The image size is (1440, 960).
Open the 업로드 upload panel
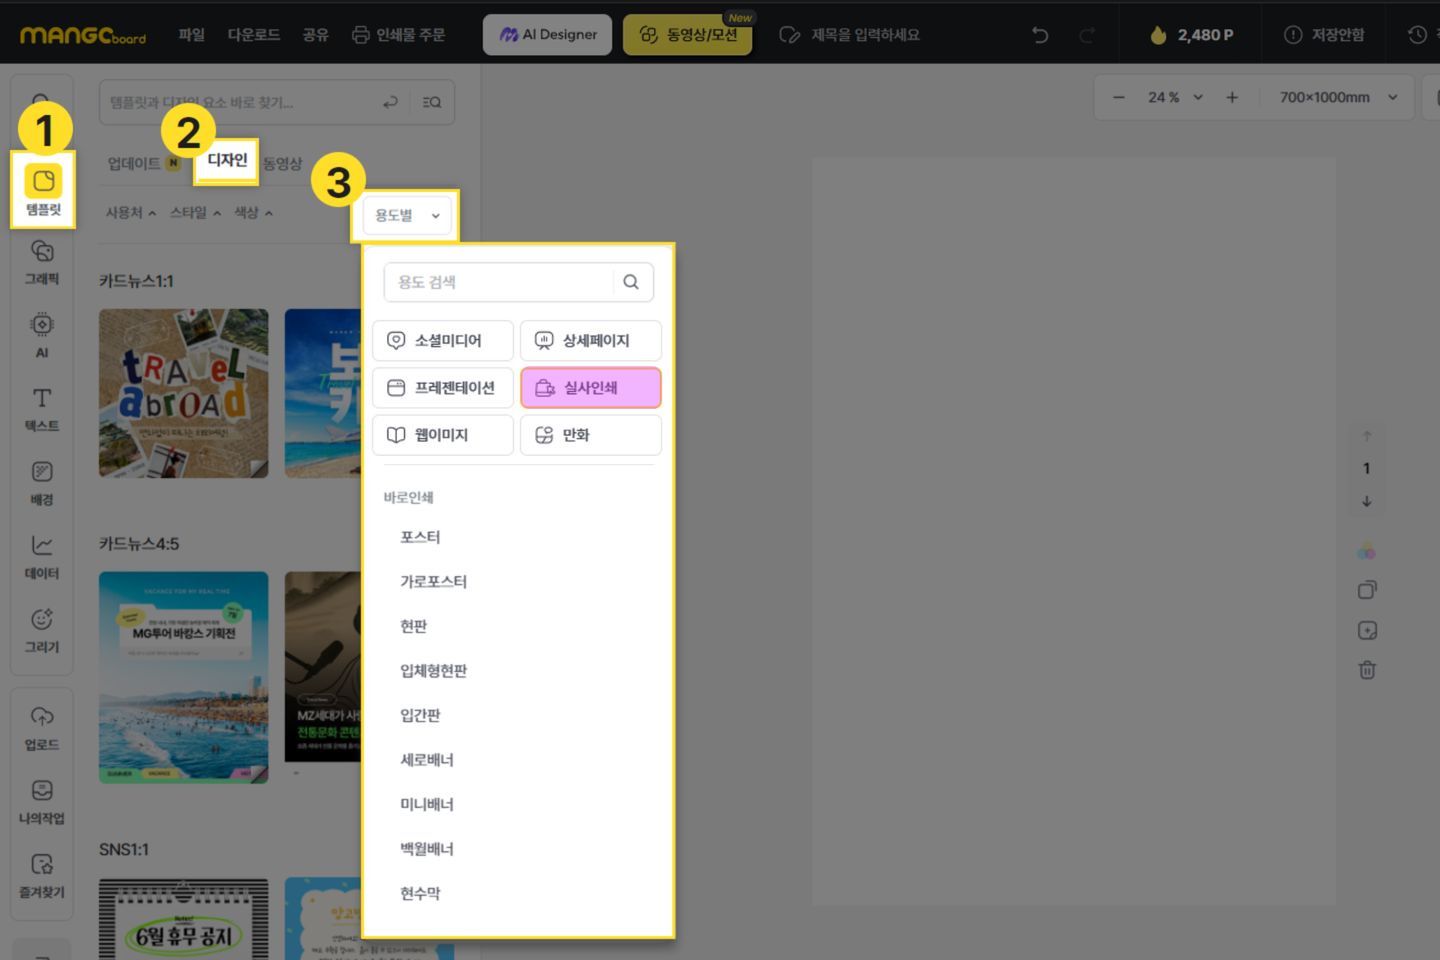click(42, 728)
